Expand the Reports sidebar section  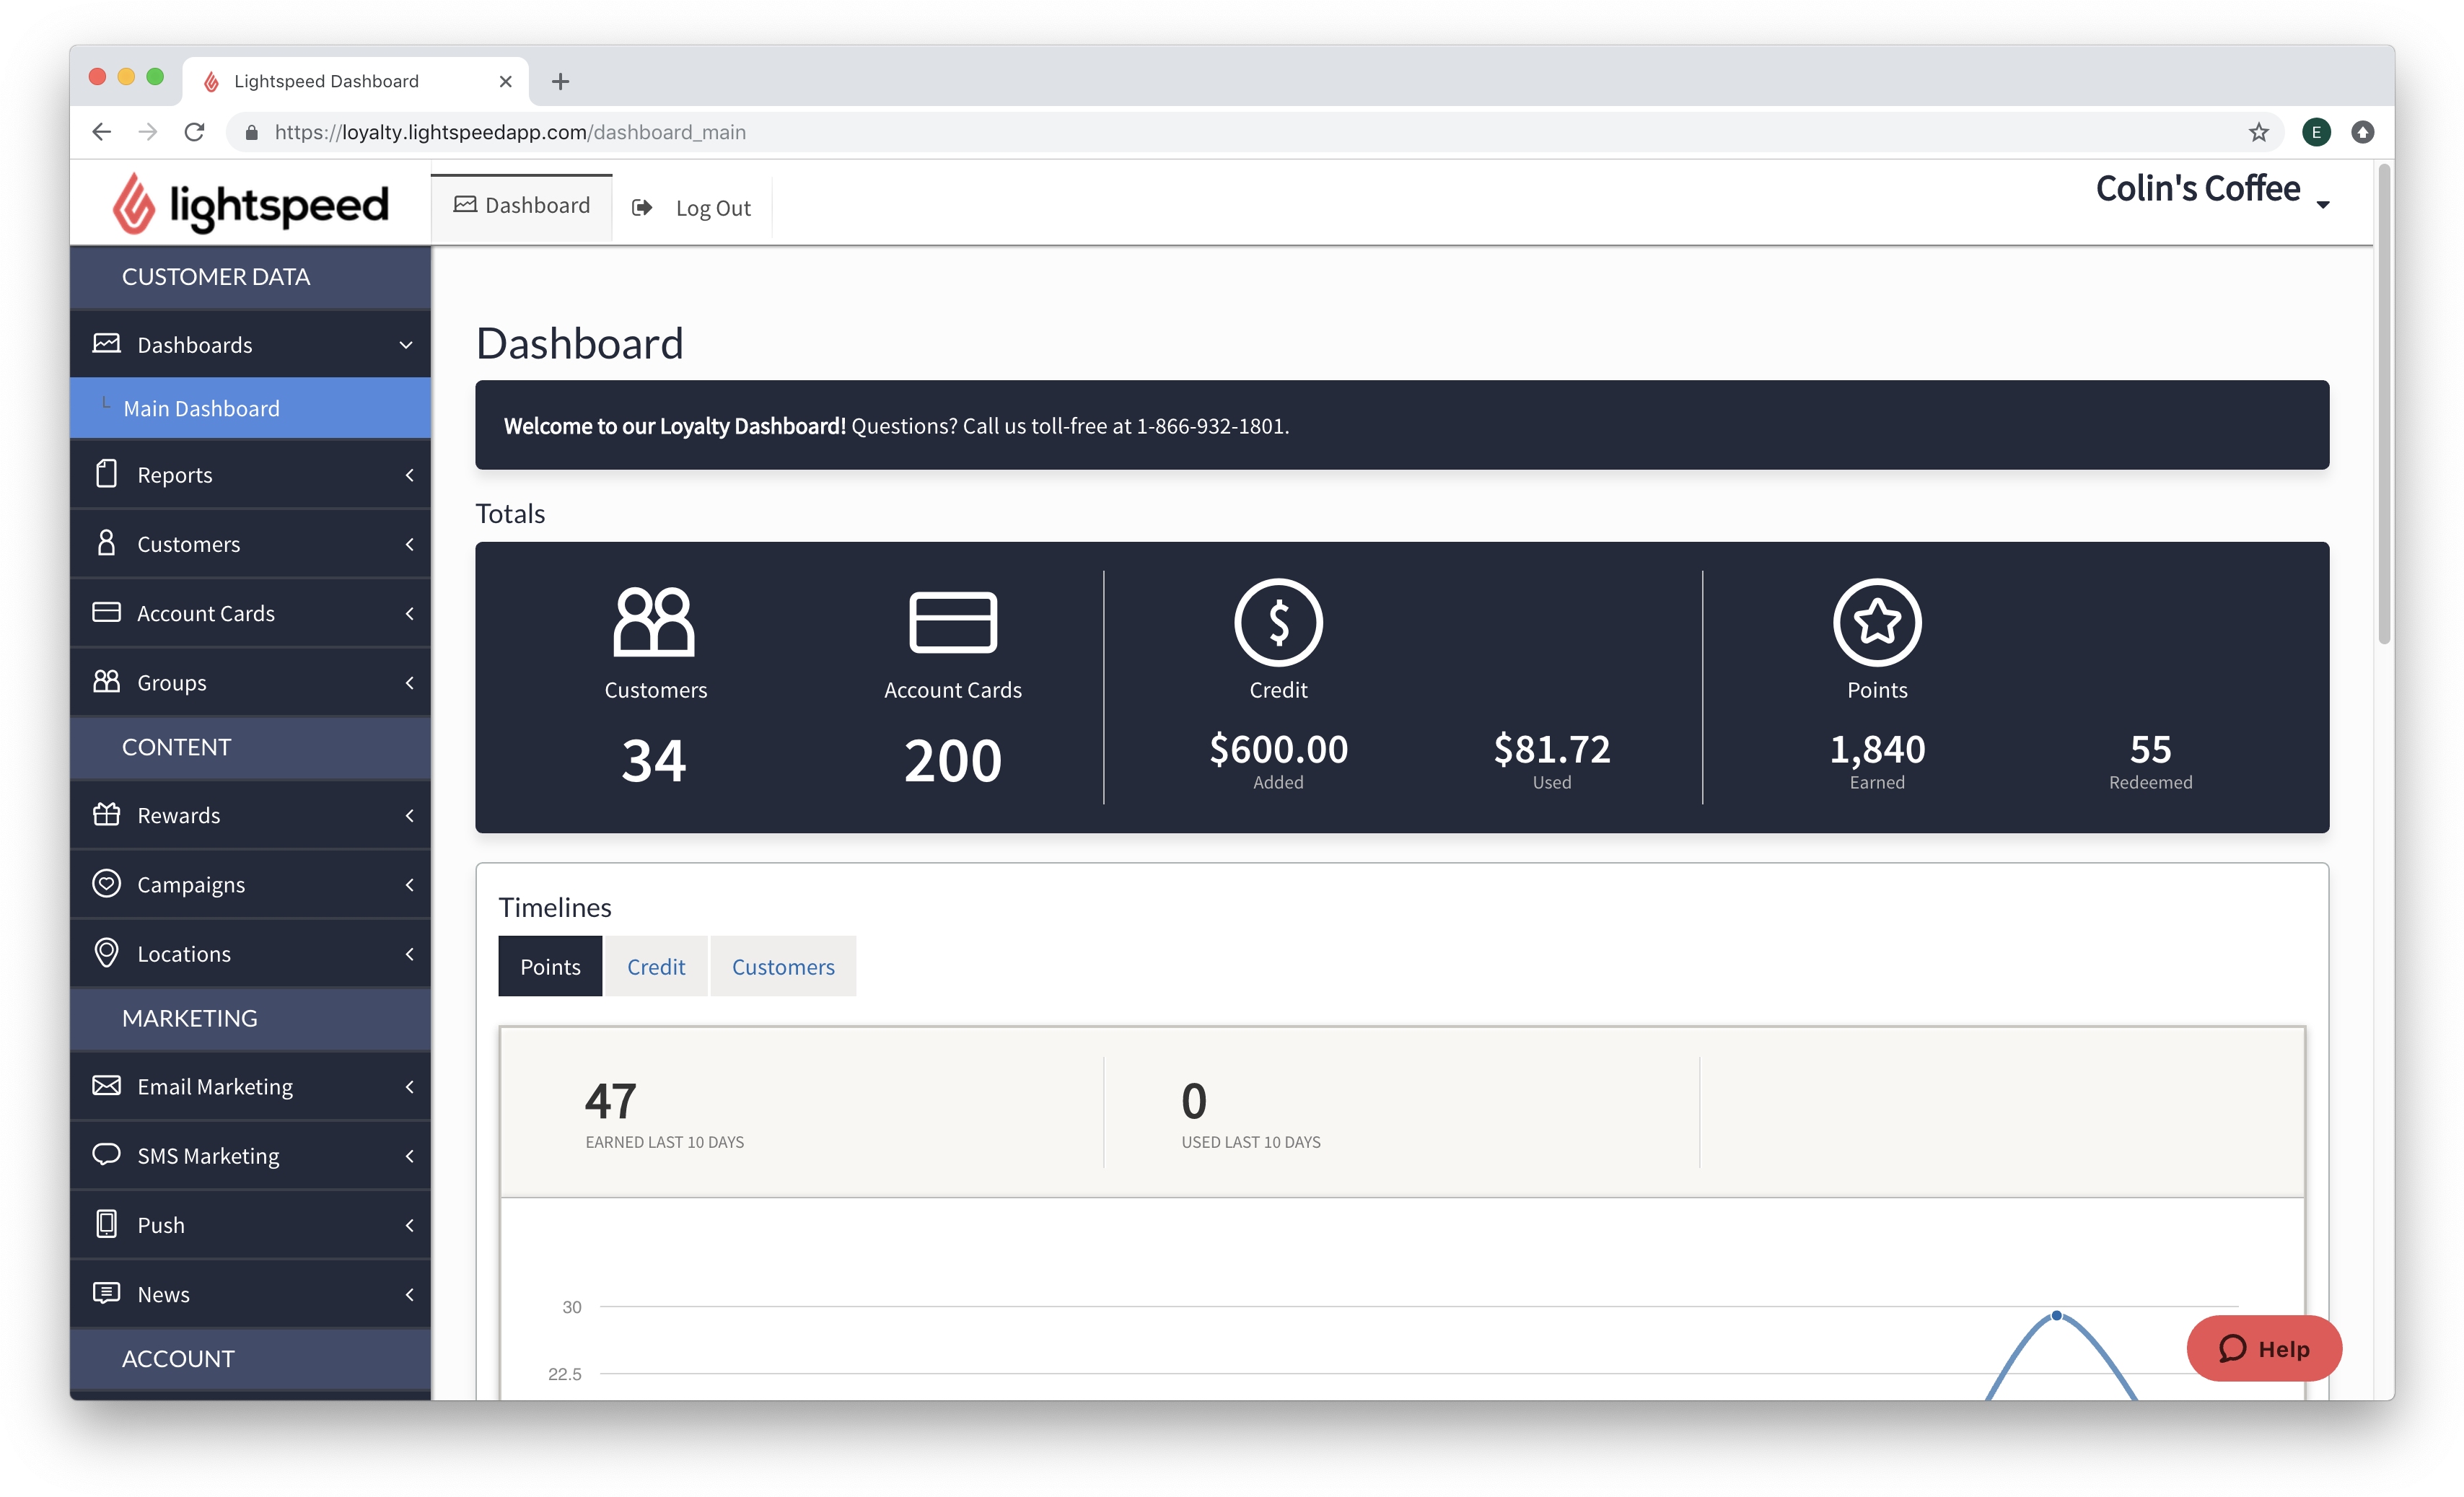click(409, 475)
